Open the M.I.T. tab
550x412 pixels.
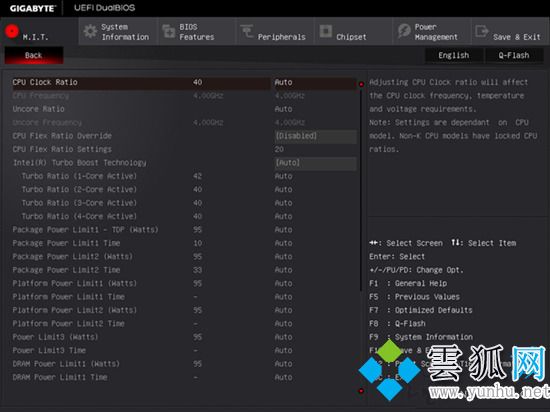39,32
